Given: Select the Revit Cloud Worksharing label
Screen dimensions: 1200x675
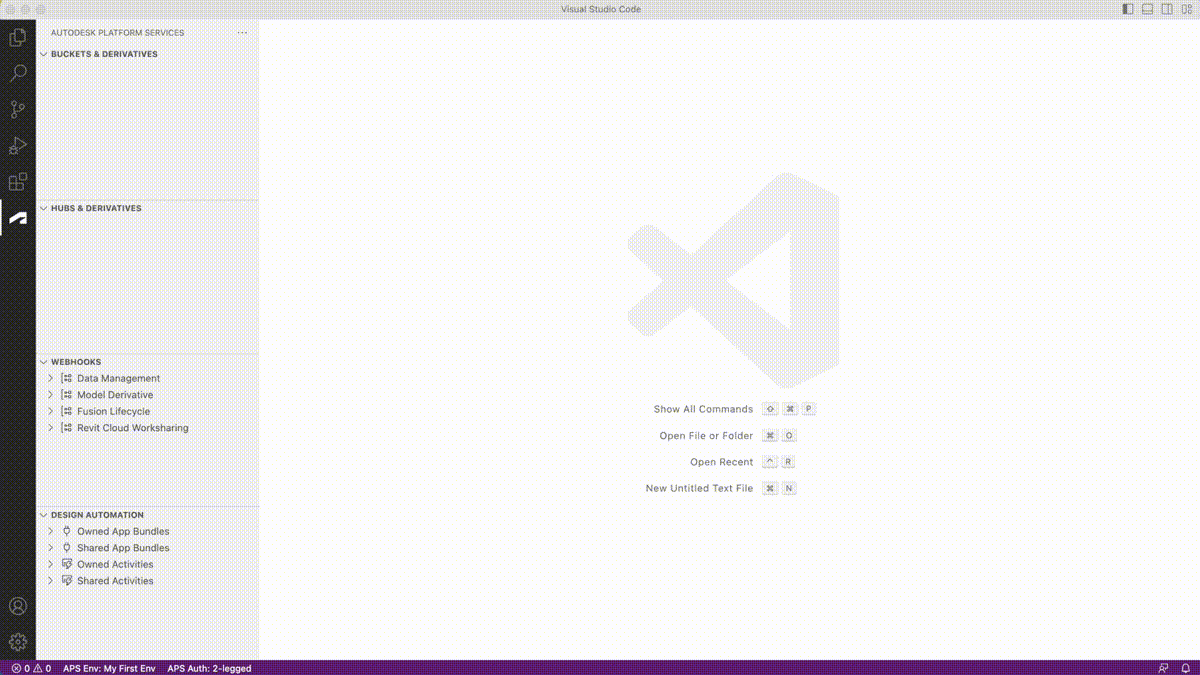Looking at the screenshot, I should pos(132,428).
